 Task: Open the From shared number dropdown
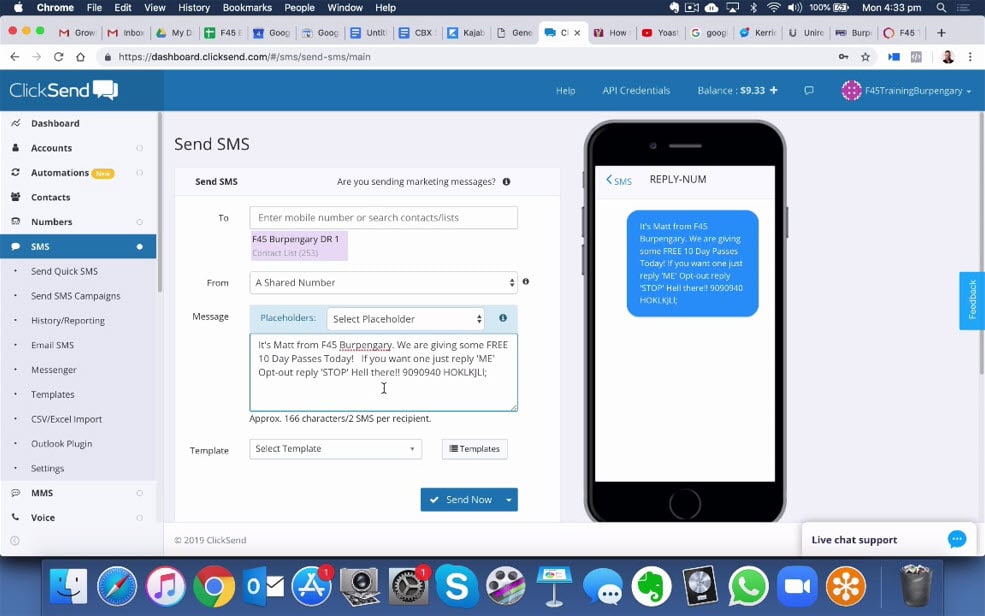pyautogui.click(x=383, y=283)
